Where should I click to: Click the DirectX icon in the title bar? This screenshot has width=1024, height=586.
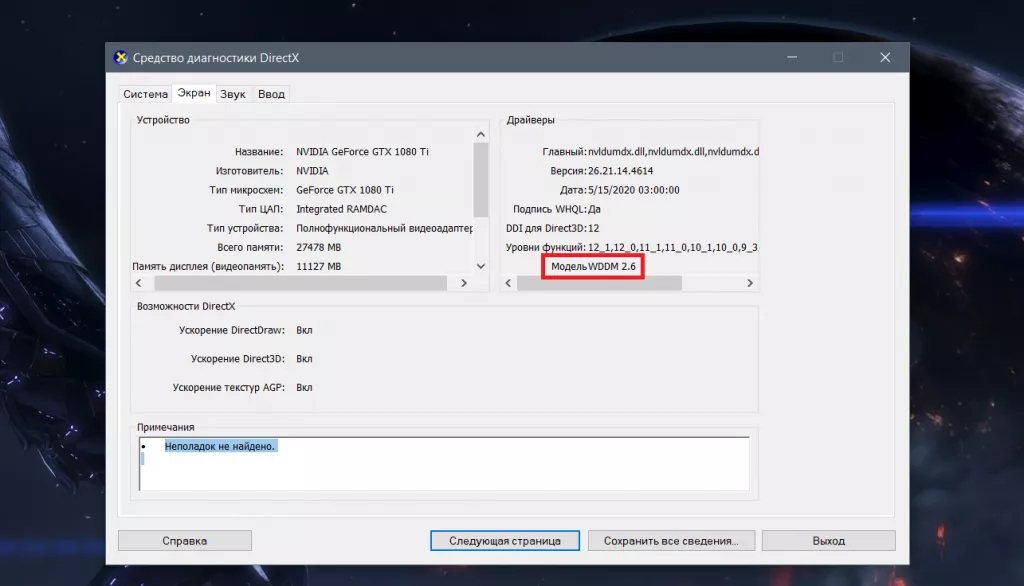pyautogui.click(x=121, y=58)
